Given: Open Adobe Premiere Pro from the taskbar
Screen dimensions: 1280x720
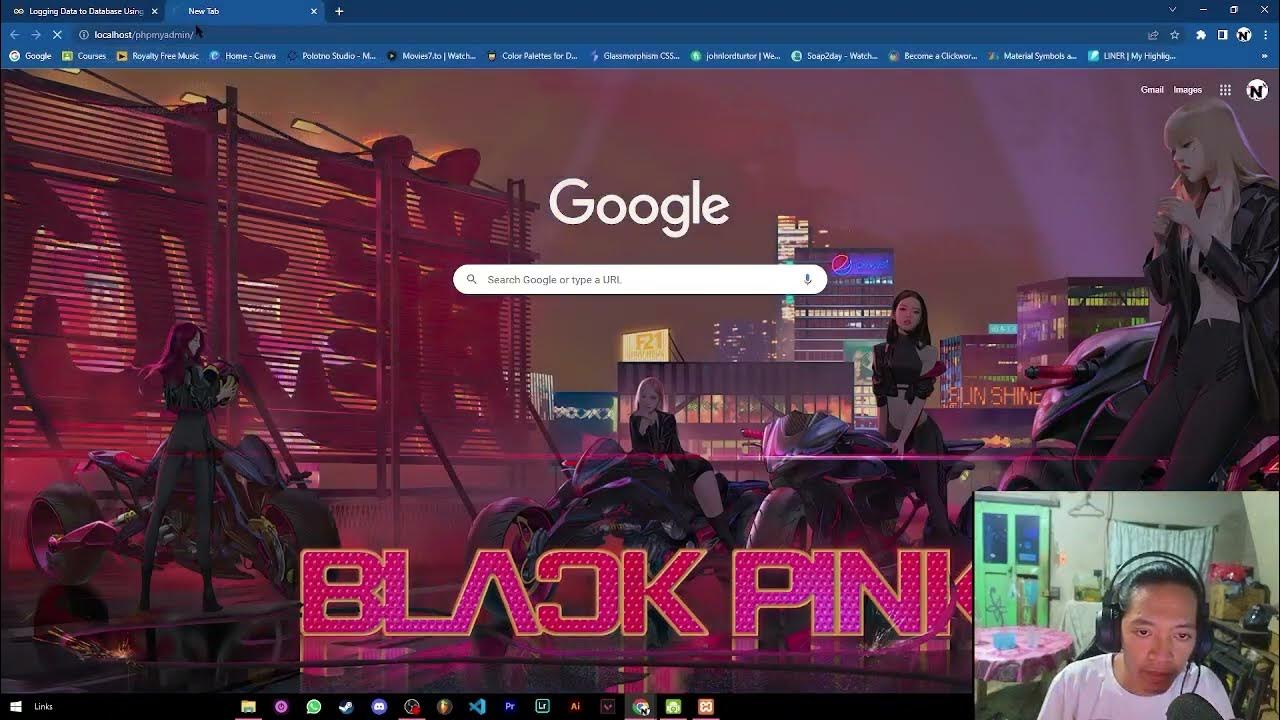Looking at the screenshot, I should pos(510,706).
